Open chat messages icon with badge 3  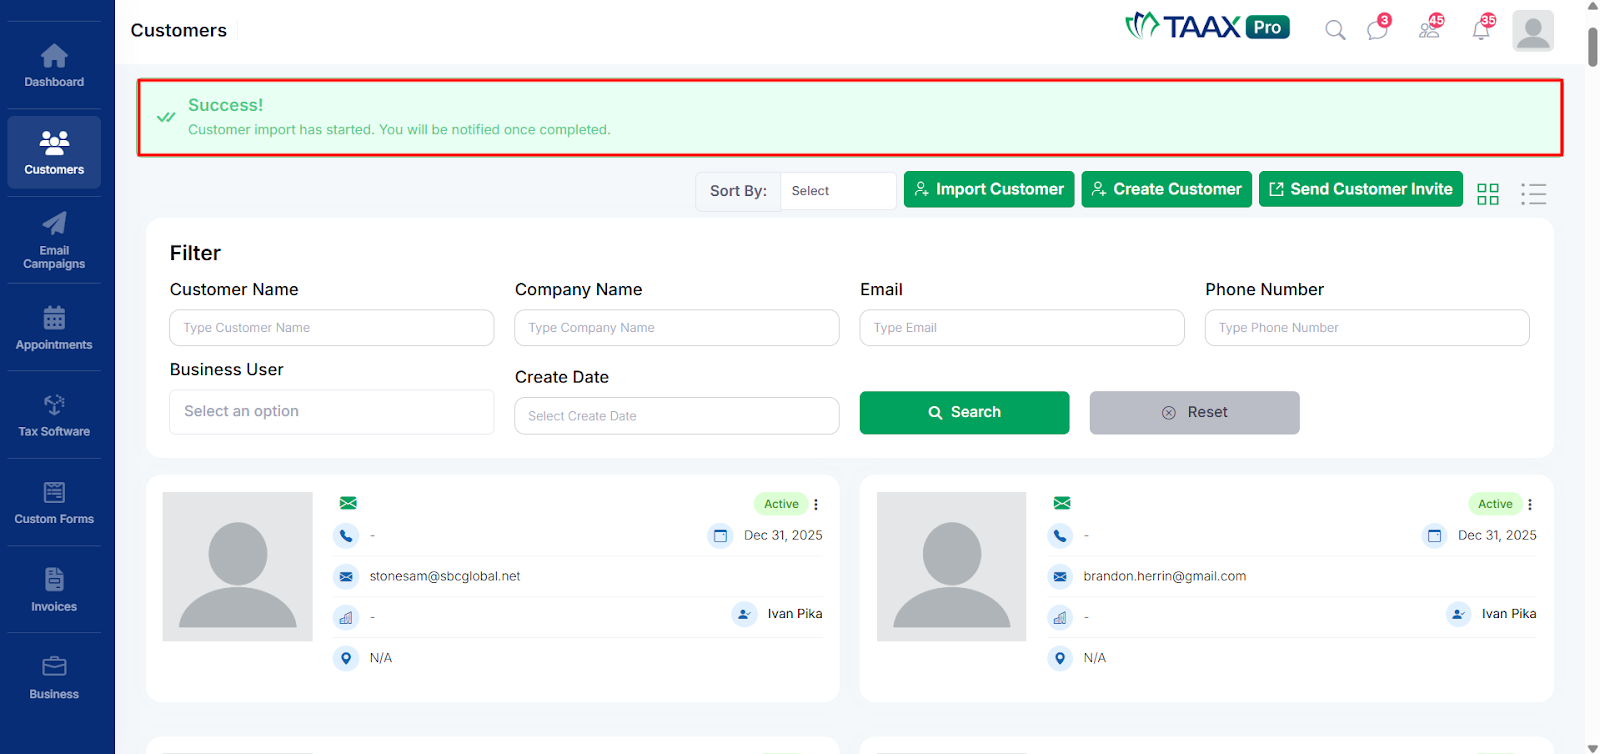[x=1378, y=28]
